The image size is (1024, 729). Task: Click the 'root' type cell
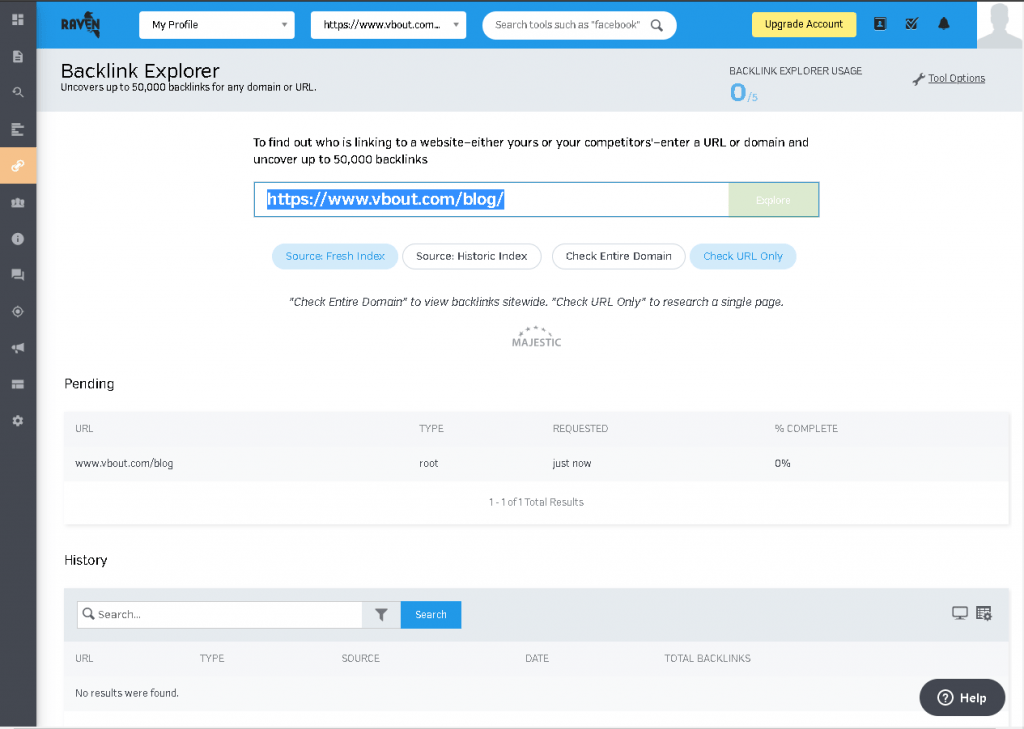point(428,463)
